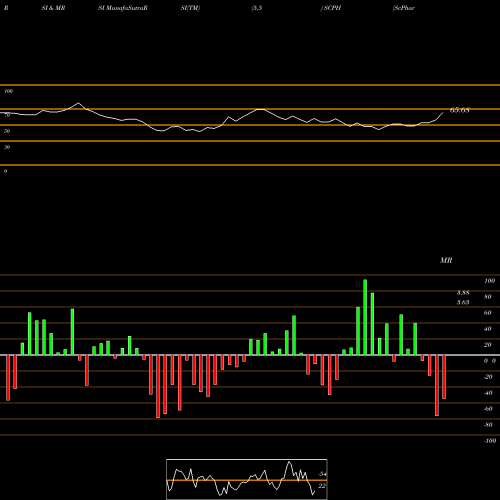Click the 'SCPH' ticker symbol text
The height and width of the screenshot is (500, 500).
(332, 8)
